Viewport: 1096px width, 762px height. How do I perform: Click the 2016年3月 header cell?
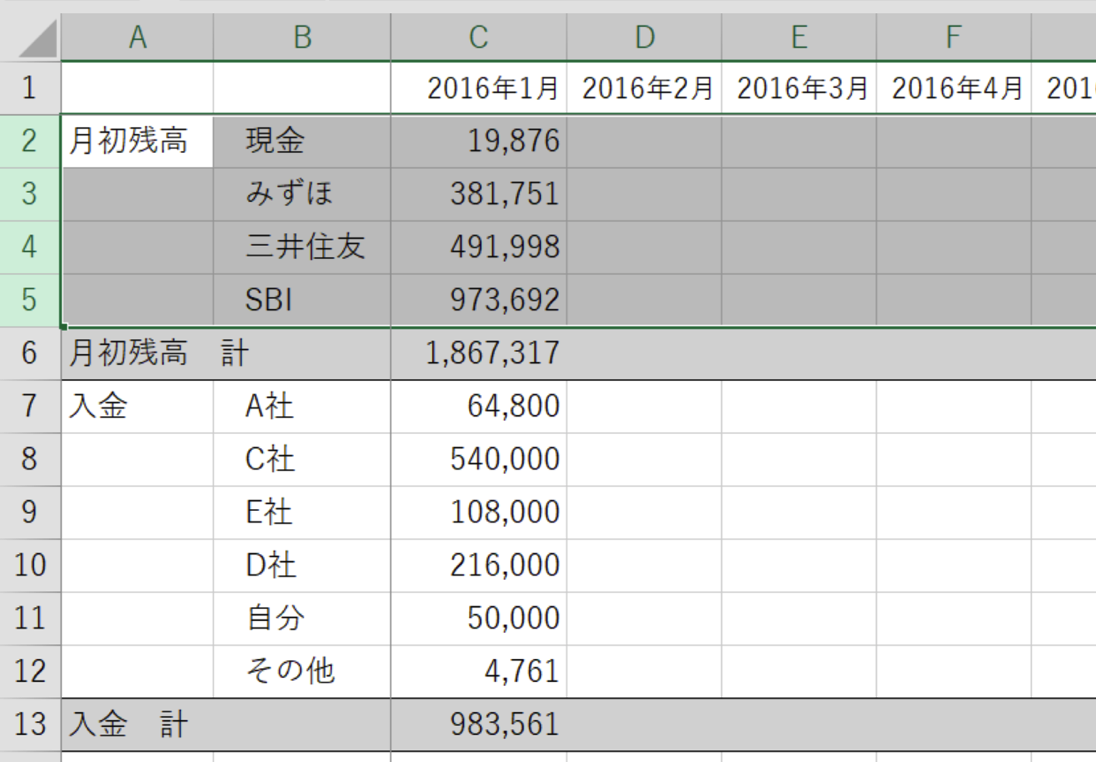point(799,88)
